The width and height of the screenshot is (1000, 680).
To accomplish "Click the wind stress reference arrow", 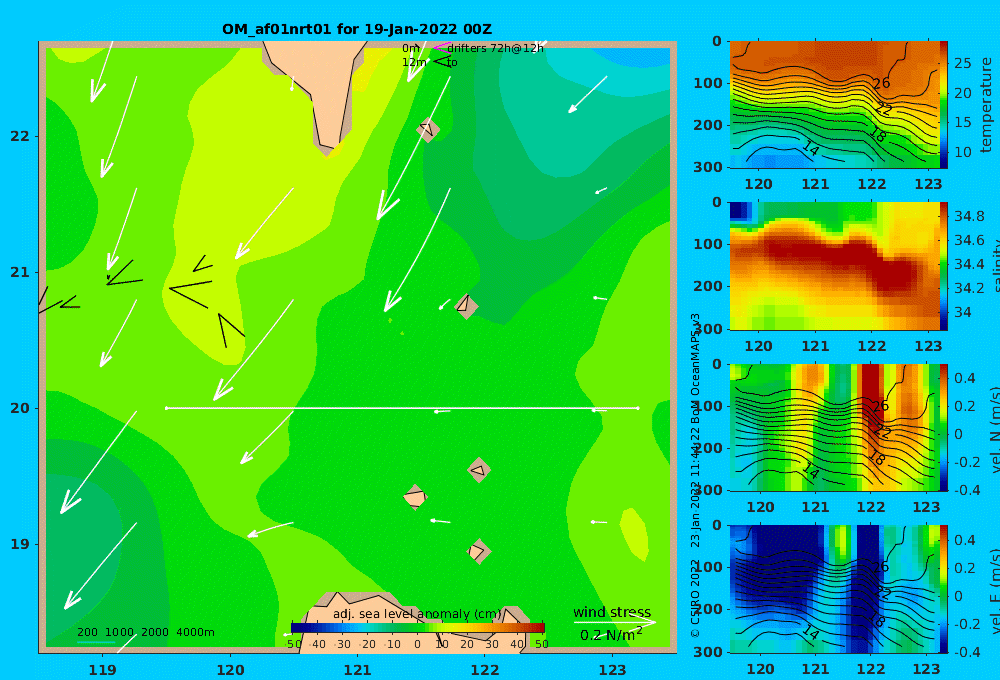I will coord(614,622).
